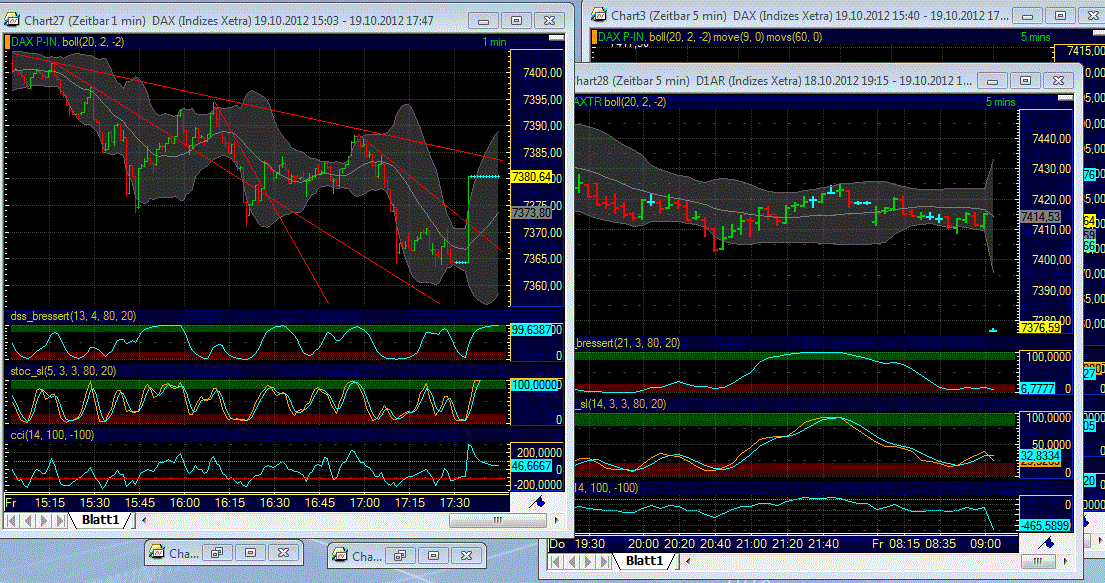Select the Blatt1 sheet tab in Chart28
This screenshot has width=1105, height=583.
click(646, 562)
